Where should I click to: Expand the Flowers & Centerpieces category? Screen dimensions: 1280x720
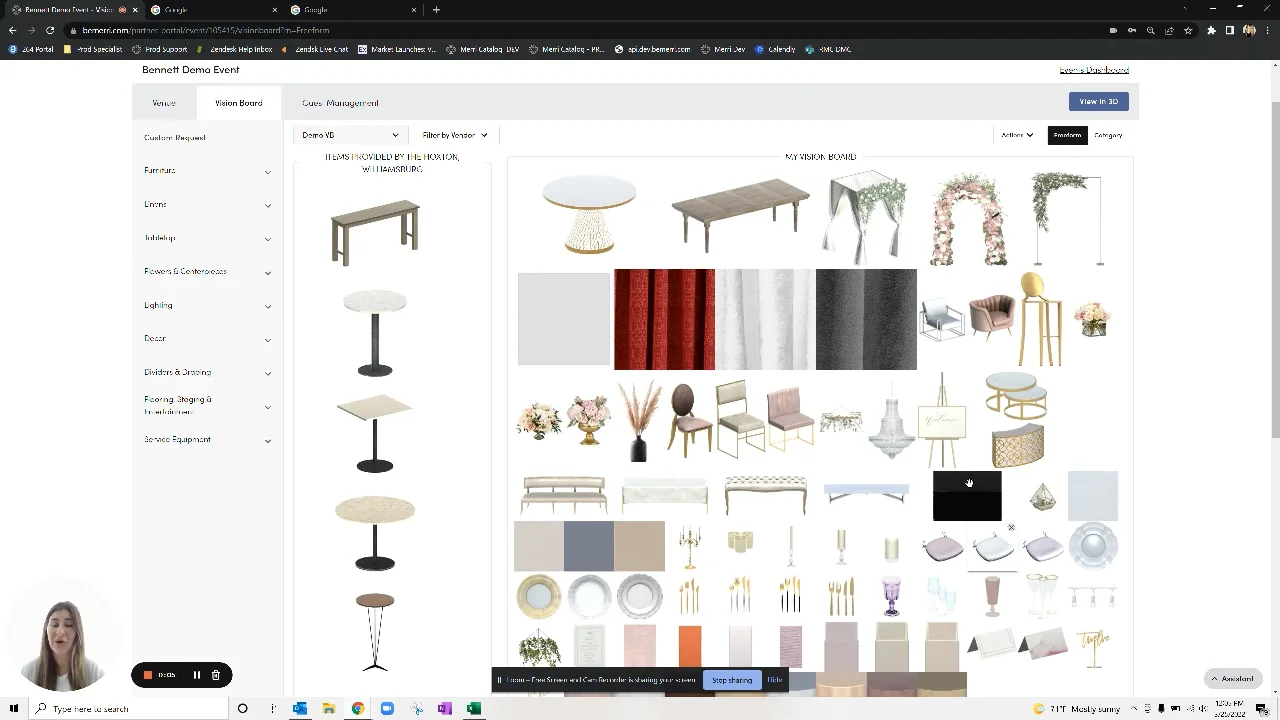click(x=207, y=272)
